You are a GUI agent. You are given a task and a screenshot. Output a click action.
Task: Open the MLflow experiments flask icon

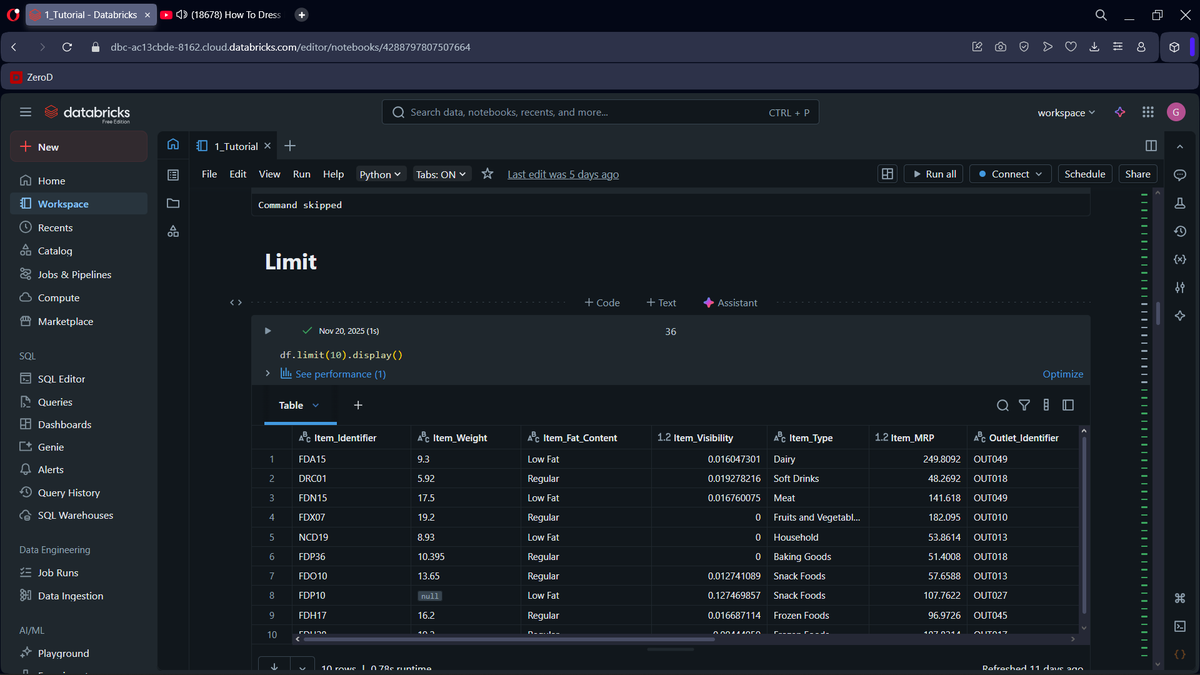point(1180,203)
